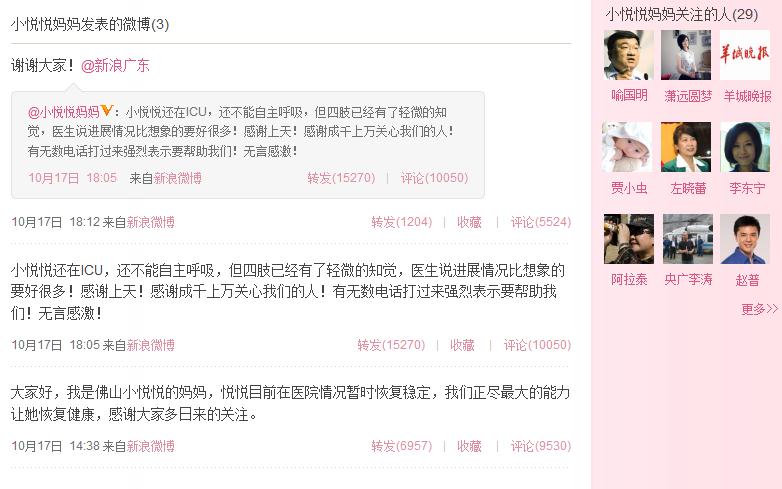The width and height of the screenshot is (782, 489).
Task: Open 央广李涛 avatar thumbnail
Action: tap(688, 239)
